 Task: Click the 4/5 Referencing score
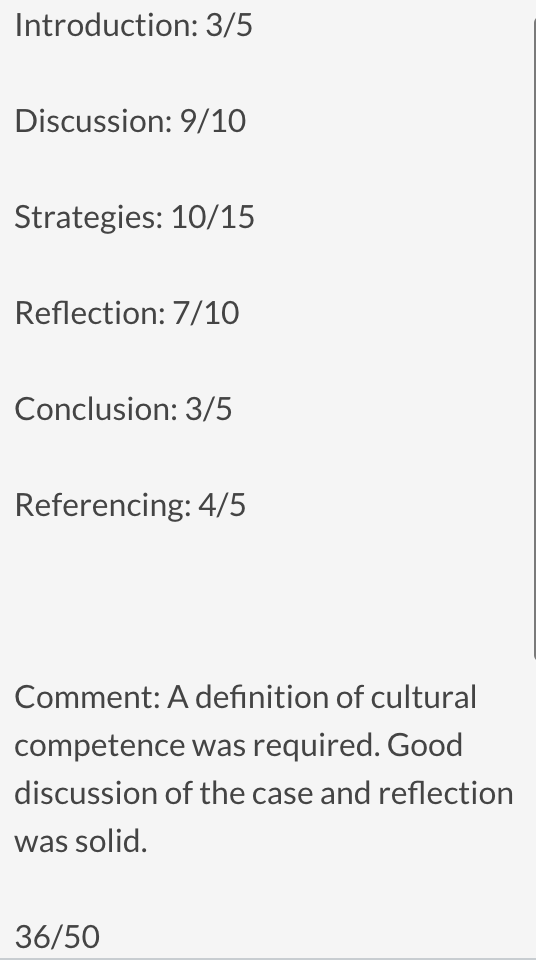tap(222, 505)
